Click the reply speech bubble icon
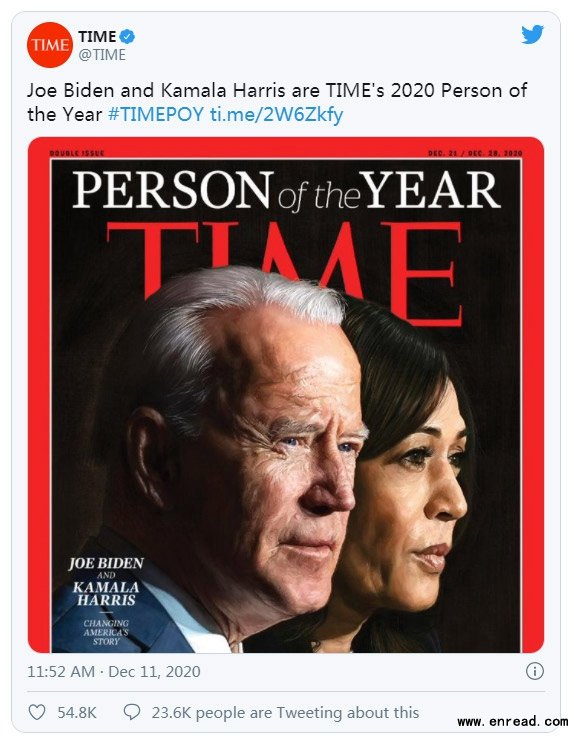Image resolution: width=574 pixels, height=740 pixels. [132, 712]
